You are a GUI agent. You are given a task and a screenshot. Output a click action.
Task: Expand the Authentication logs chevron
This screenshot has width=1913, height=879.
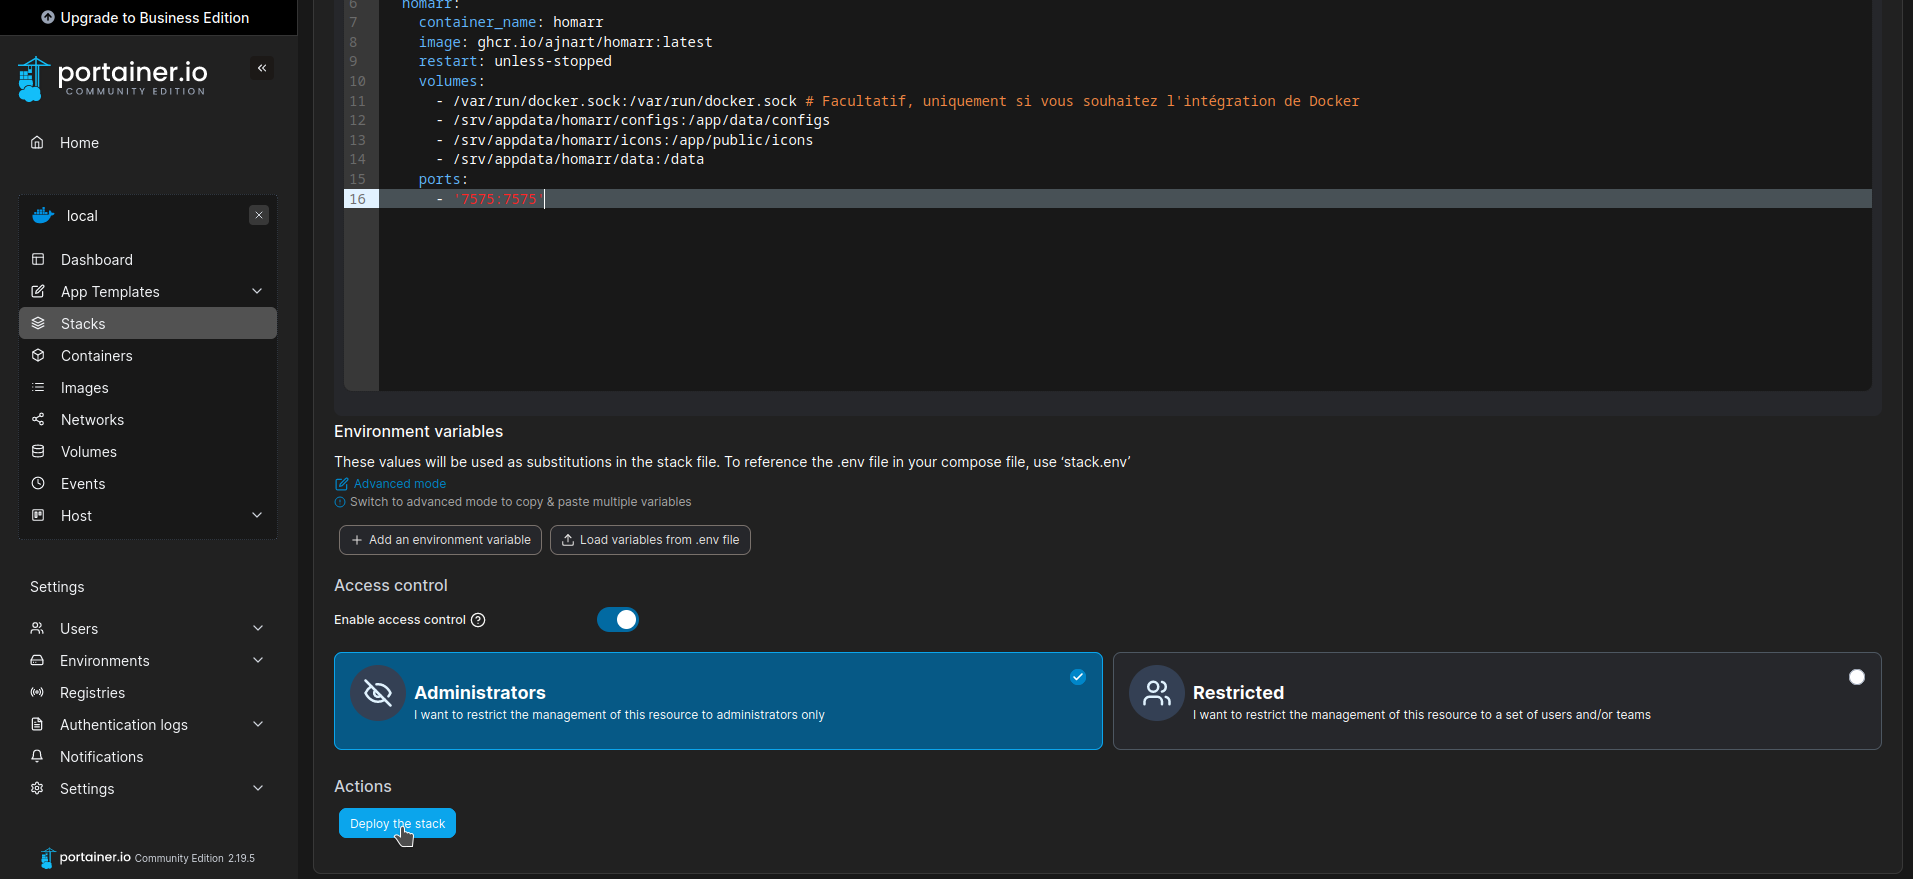tap(258, 724)
